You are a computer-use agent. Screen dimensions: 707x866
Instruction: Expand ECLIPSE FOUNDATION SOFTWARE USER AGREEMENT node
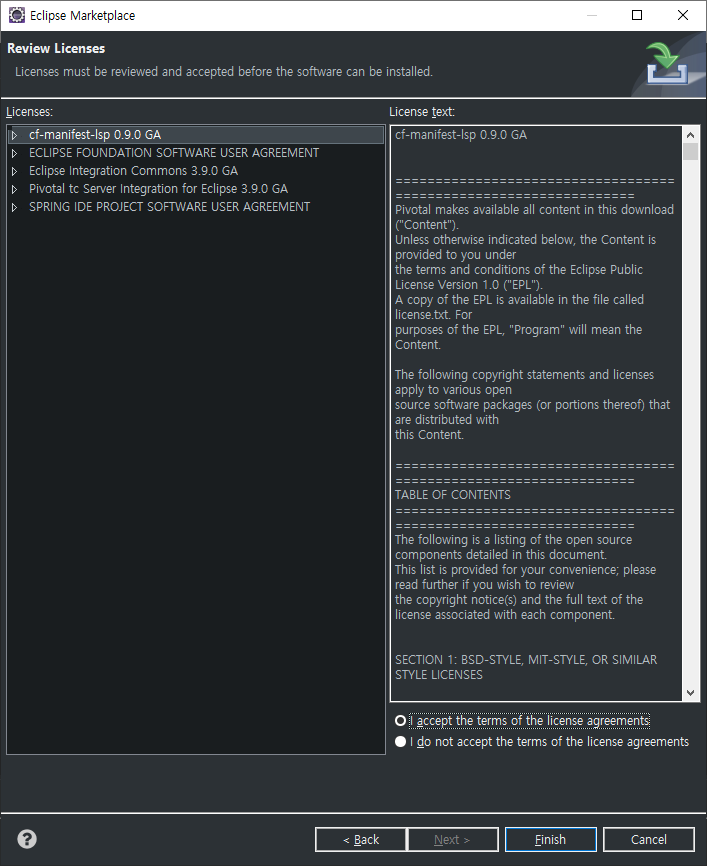14,153
